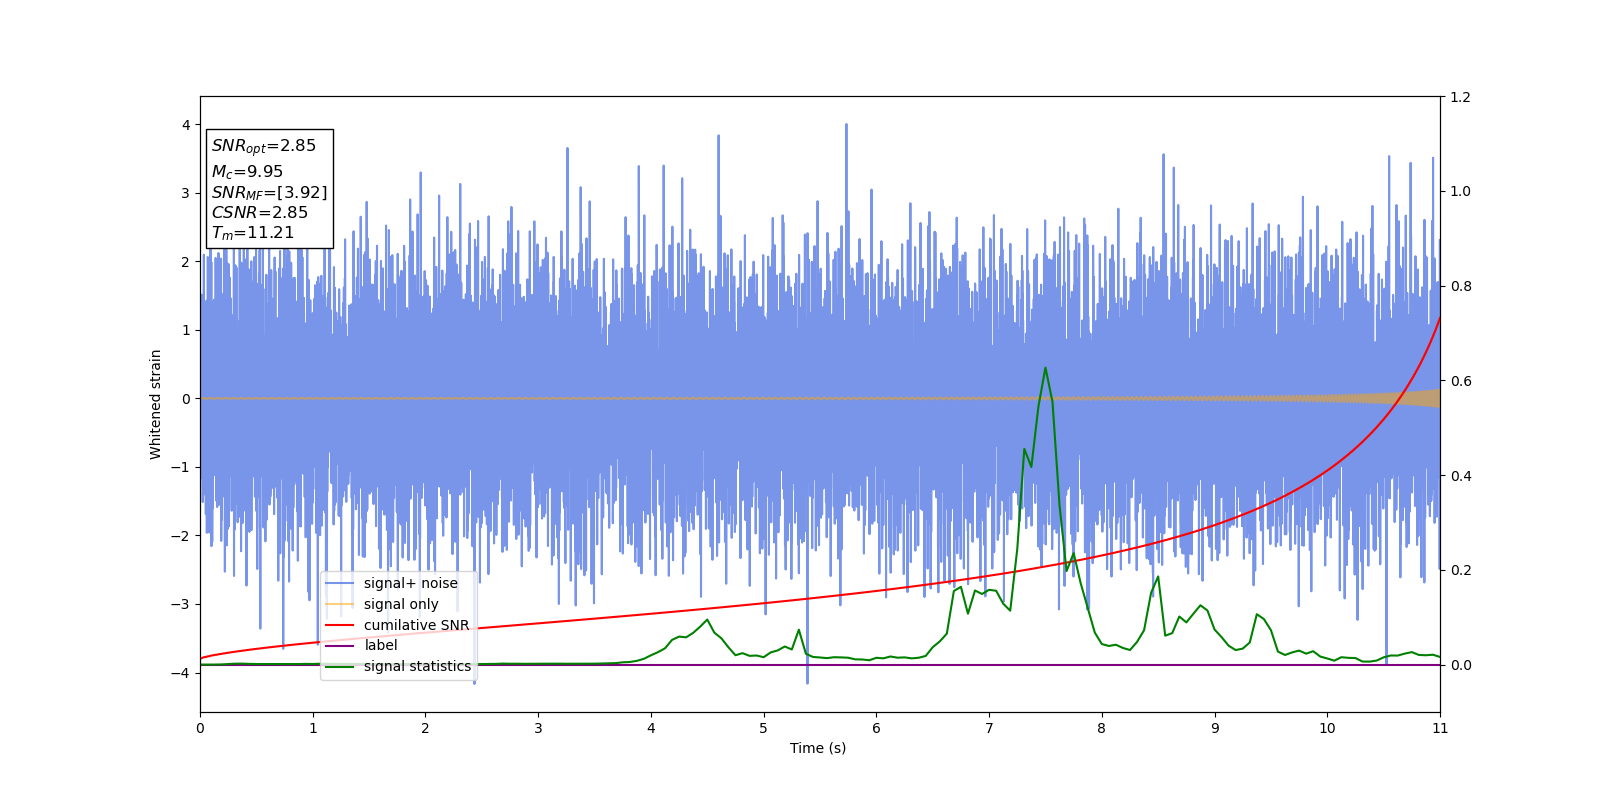
Task: Click the x-axis tick label 8
Action: [1102, 728]
